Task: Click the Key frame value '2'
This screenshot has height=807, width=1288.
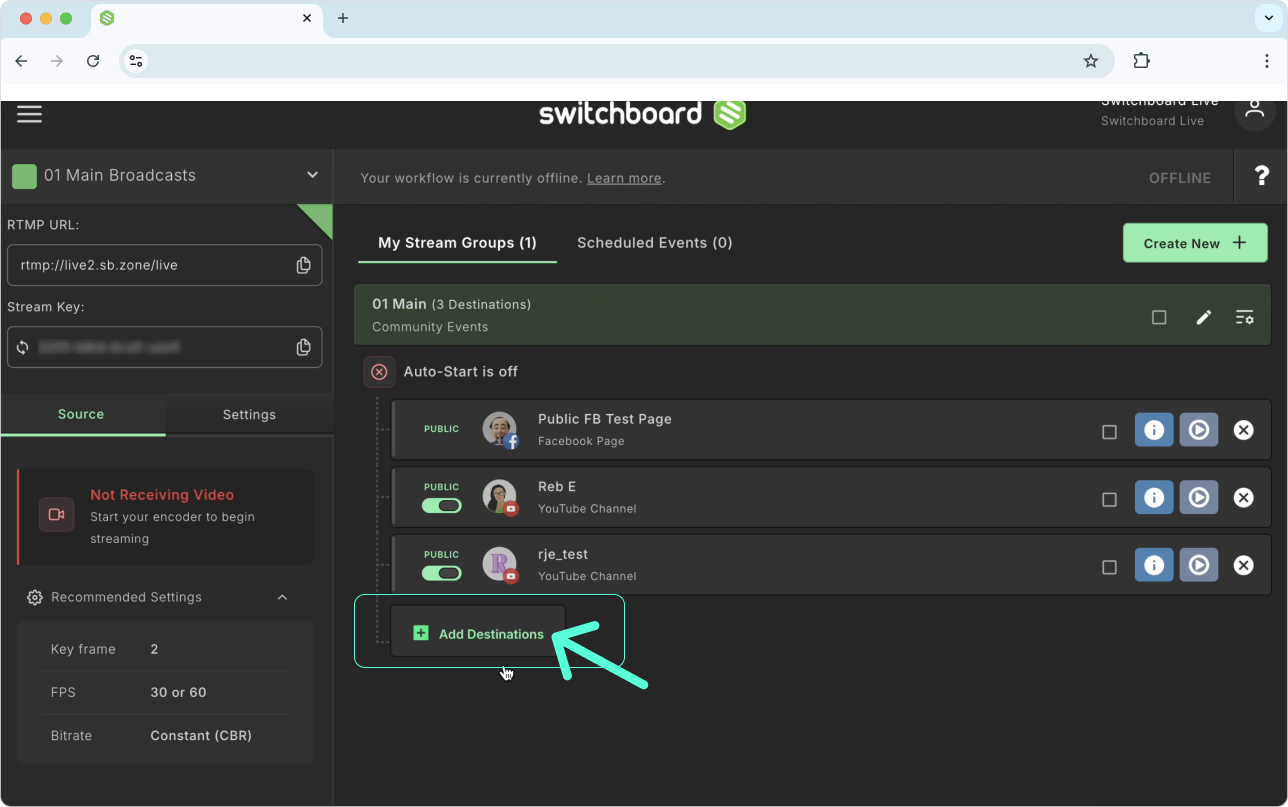Action: [x=155, y=649]
